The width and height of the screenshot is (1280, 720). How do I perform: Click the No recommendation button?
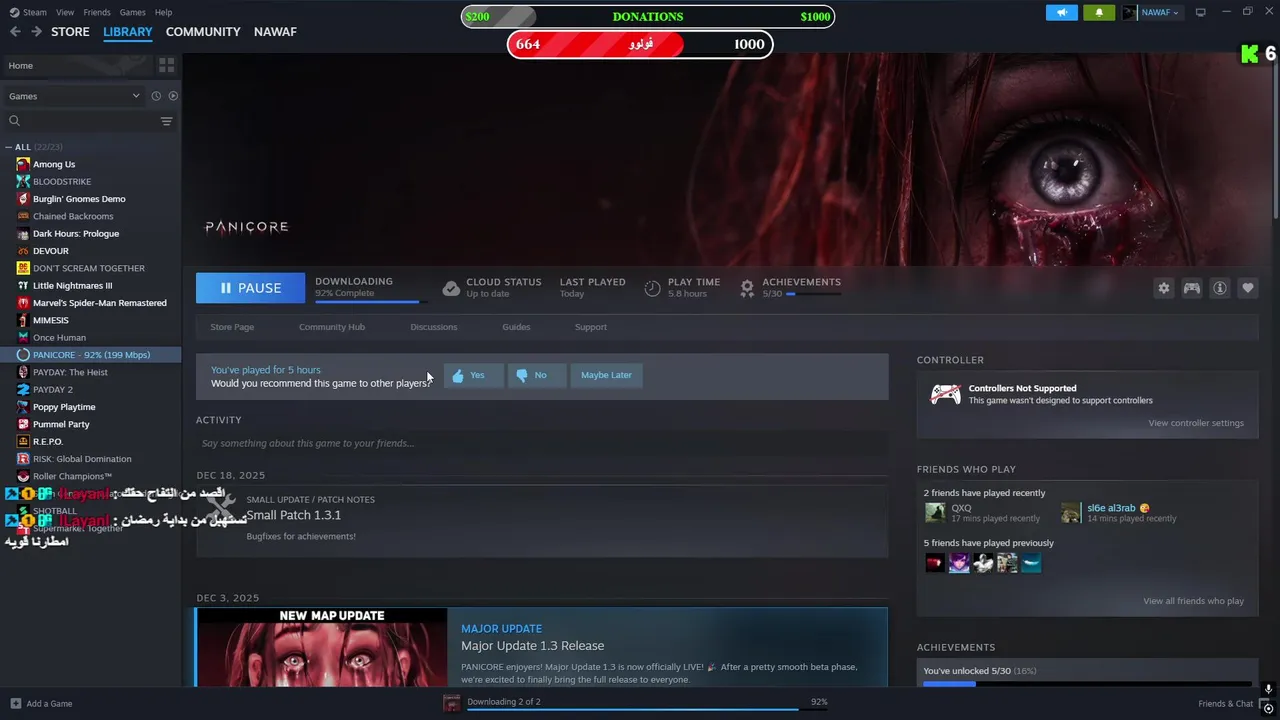(x=537, y=375)
